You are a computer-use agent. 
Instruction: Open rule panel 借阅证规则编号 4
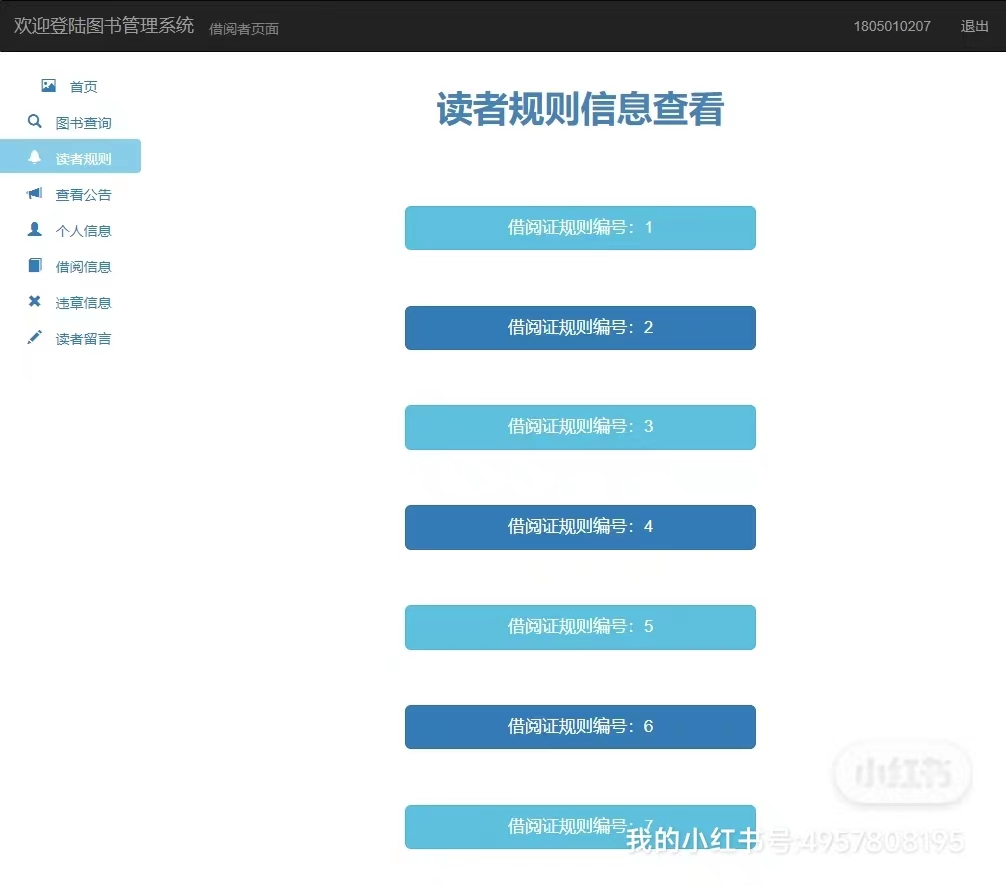coord(580,527)
